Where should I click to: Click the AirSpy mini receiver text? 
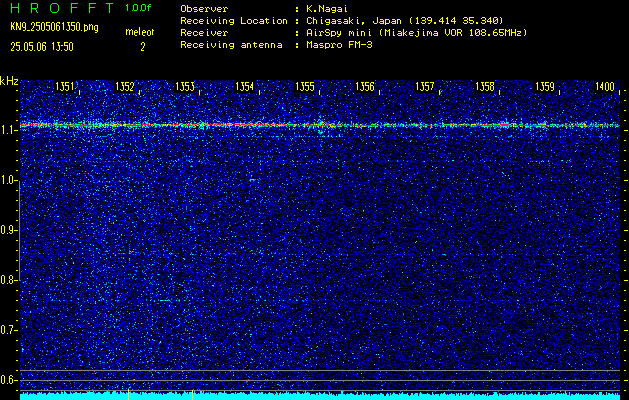(417, 32)
